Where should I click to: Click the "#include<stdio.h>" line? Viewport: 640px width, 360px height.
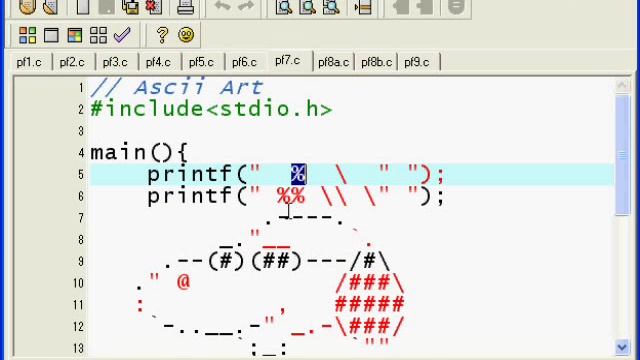coord(211,109)
